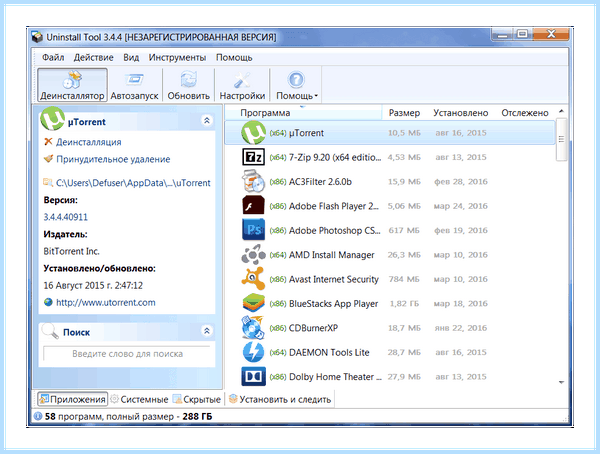Collapse the Поиск search panel

click(x=207, y=331)
